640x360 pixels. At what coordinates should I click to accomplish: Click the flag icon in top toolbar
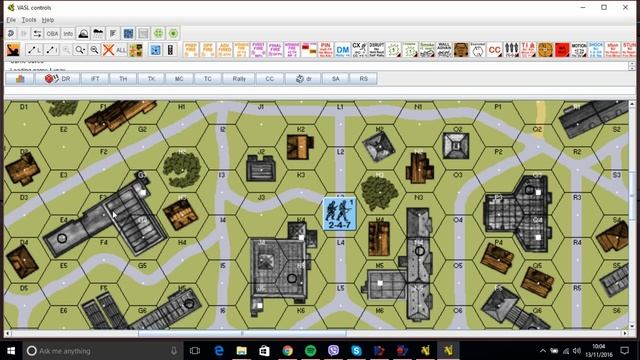113,33
